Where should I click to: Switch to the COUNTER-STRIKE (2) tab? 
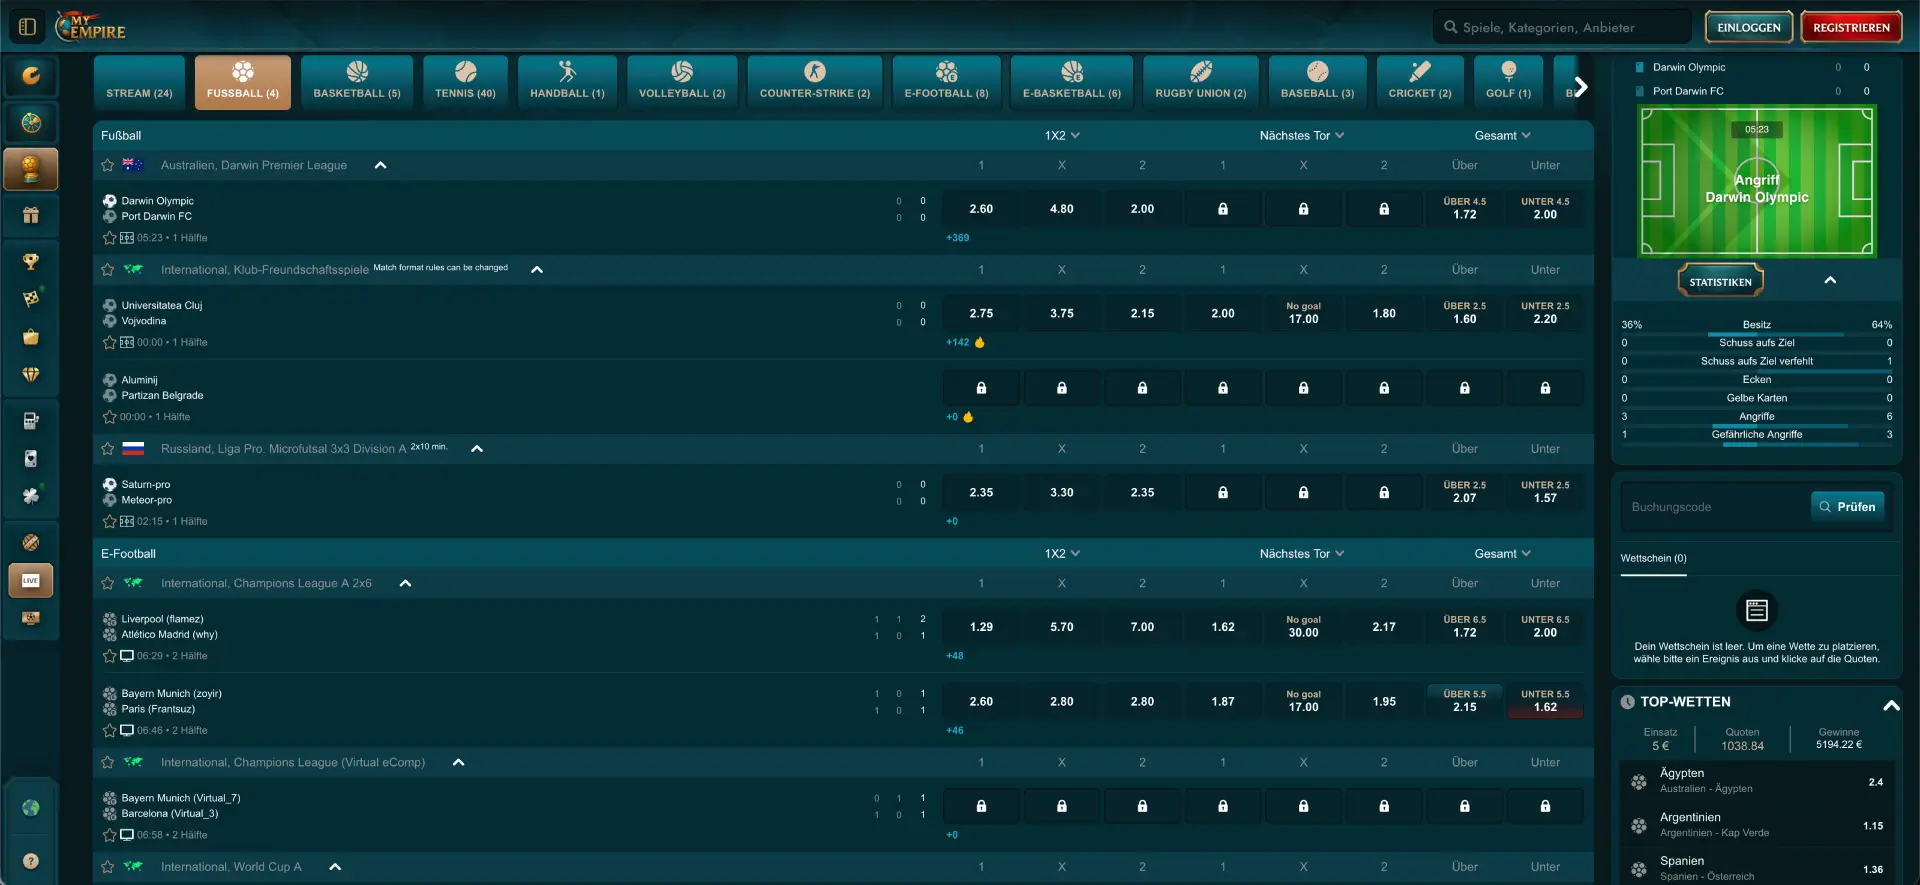tap(815, 82)
